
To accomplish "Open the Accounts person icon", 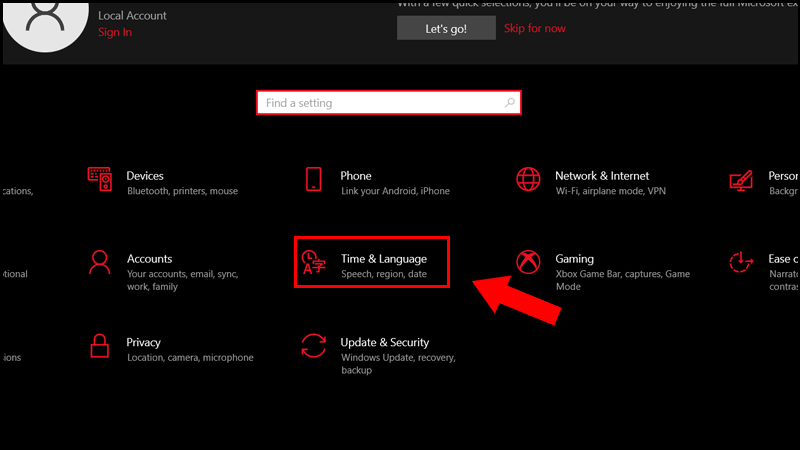I will tap(99, 262).
